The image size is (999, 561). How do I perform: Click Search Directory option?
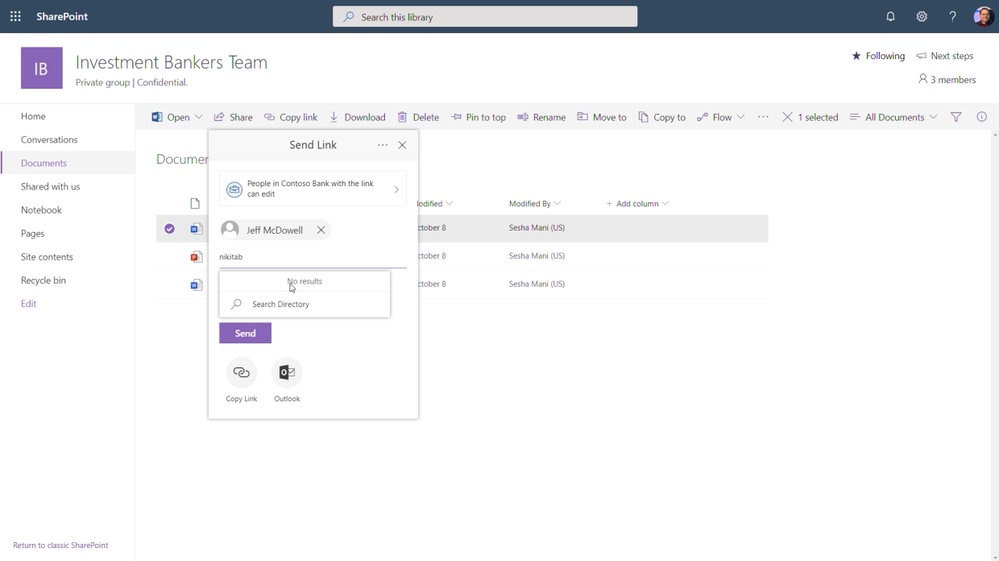305,304
